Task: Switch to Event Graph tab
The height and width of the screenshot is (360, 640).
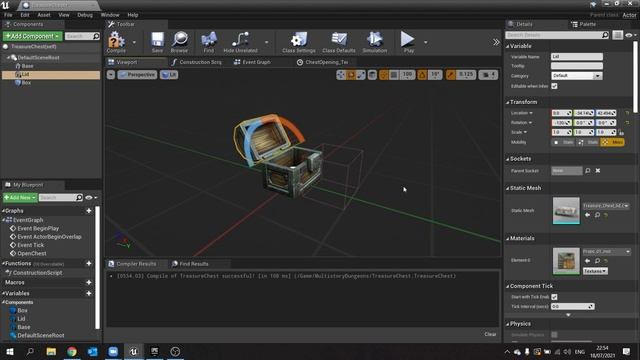Action: pyautogui.click(x=252, y=62)
